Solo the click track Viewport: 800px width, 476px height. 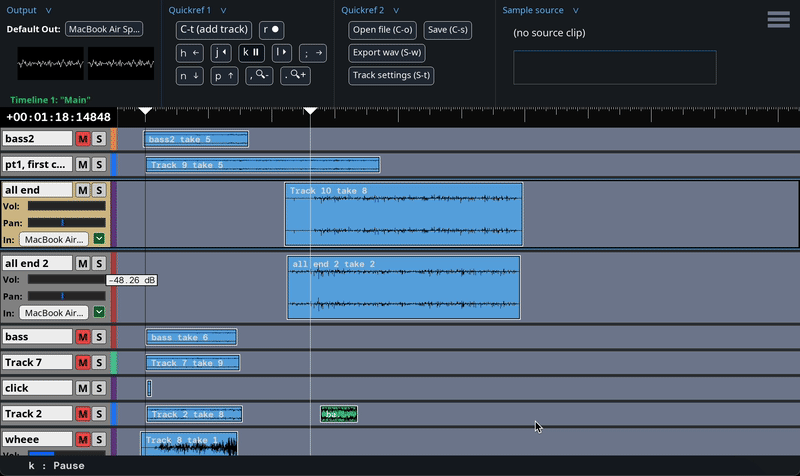pyautogui.click(x=99, y=388)
